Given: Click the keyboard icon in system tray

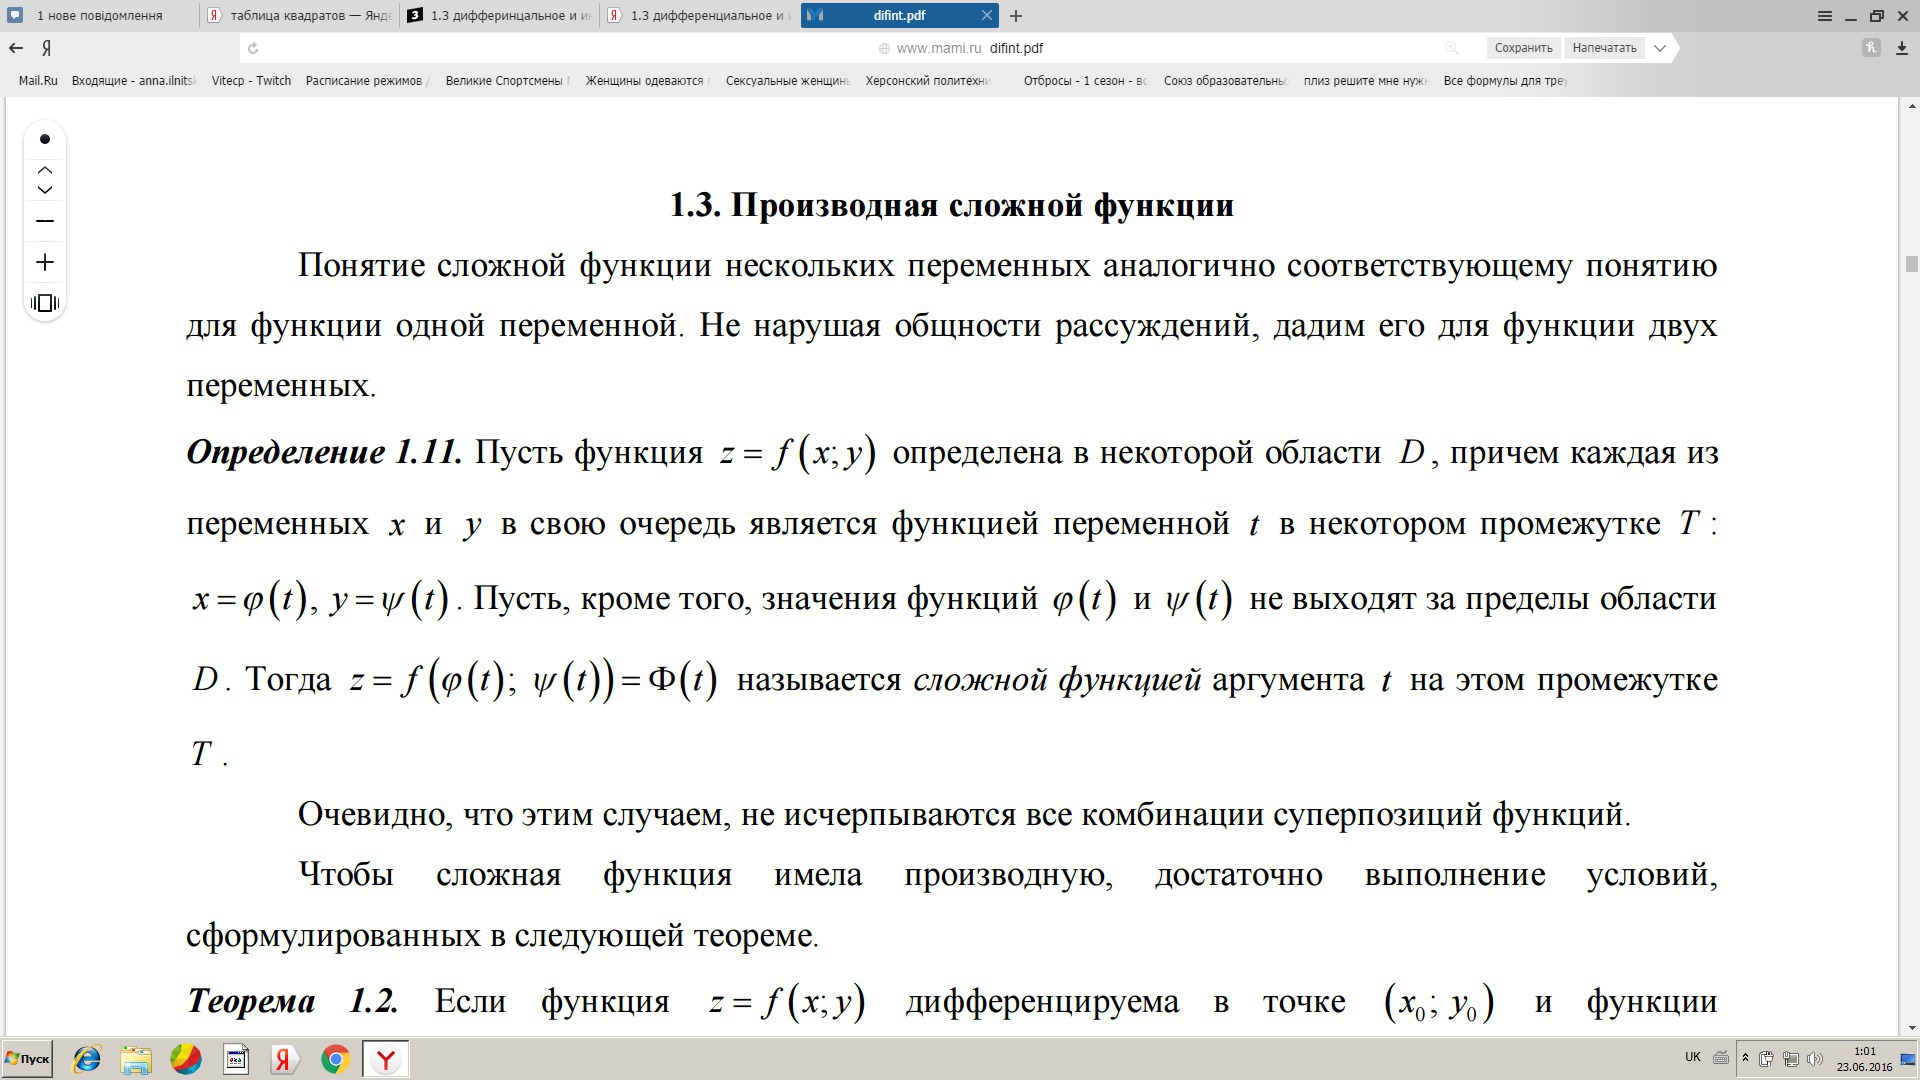Looking at the screenshot, I should point(1721,1058).
